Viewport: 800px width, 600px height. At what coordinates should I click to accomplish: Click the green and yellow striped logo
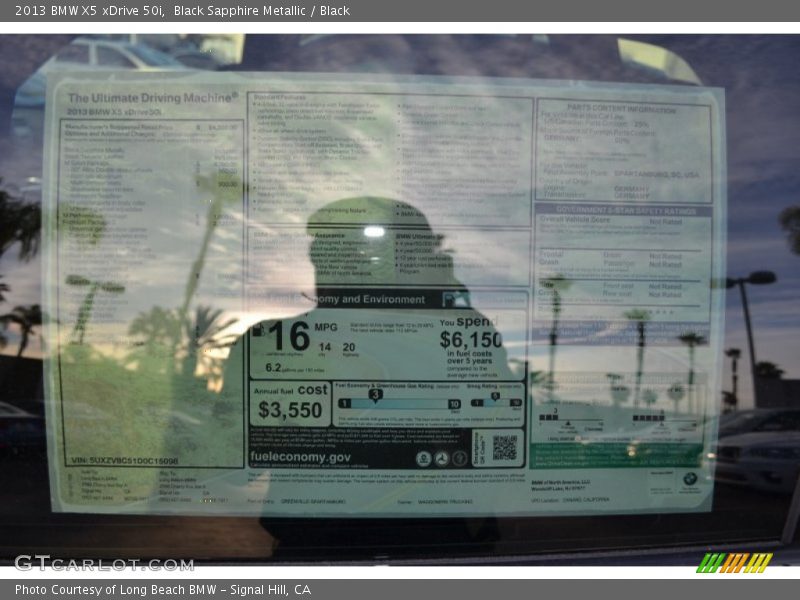coord(734,563)
